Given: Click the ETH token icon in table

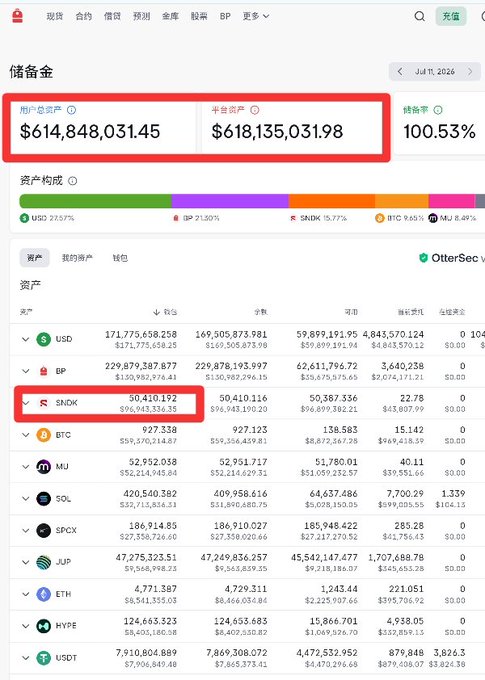Looking at the screenshot, I should (x=43, y=594).
